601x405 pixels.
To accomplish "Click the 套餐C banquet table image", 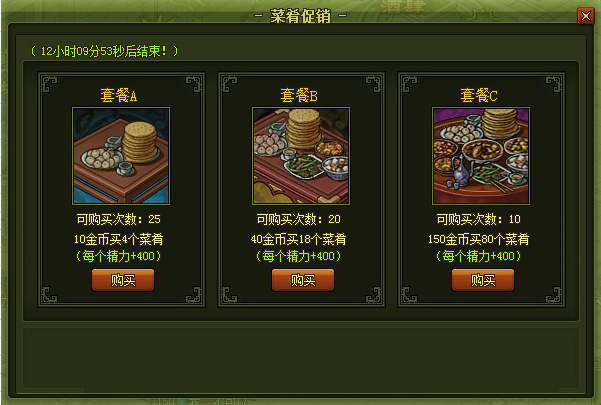I will (x=481, y=156).
